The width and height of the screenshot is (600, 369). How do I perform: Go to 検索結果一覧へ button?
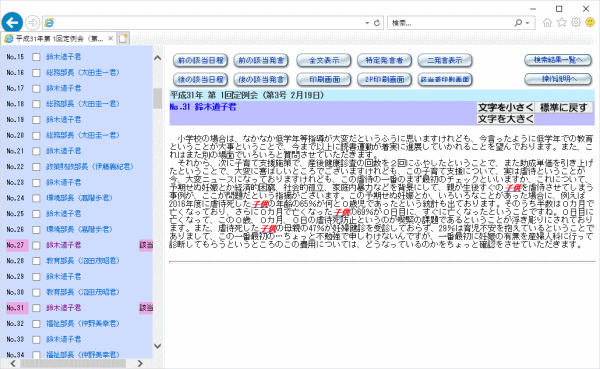point(558,60)
